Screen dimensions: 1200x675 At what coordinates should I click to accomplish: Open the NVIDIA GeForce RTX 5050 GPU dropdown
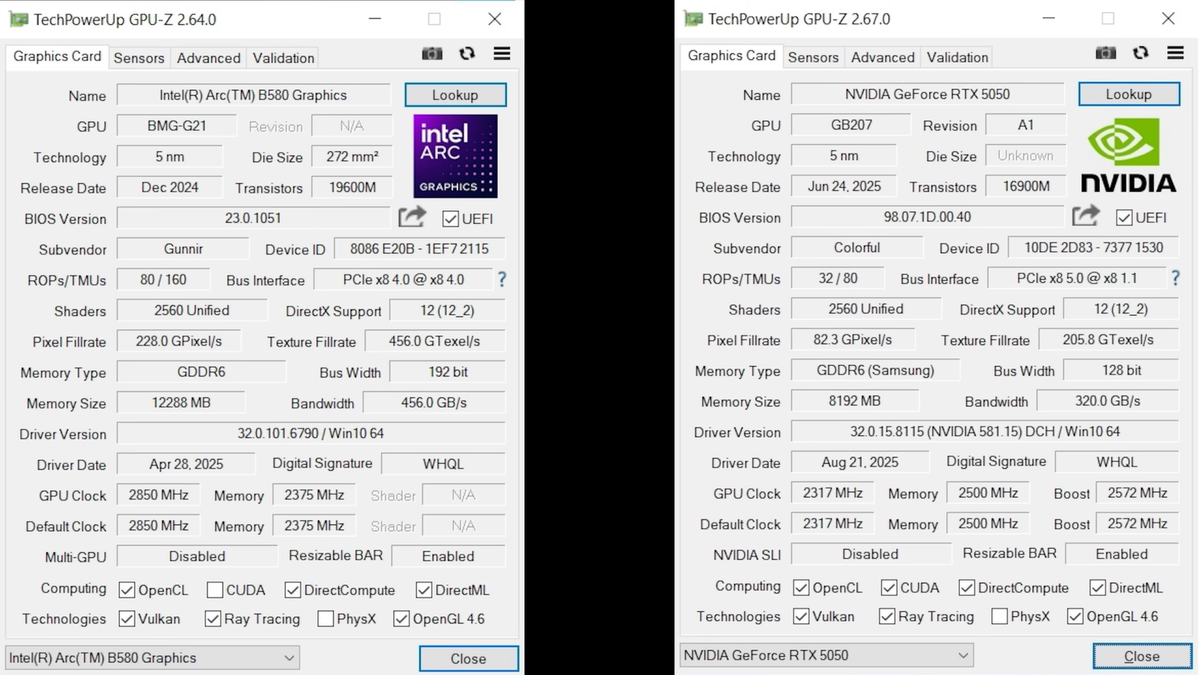click(826, 656)
